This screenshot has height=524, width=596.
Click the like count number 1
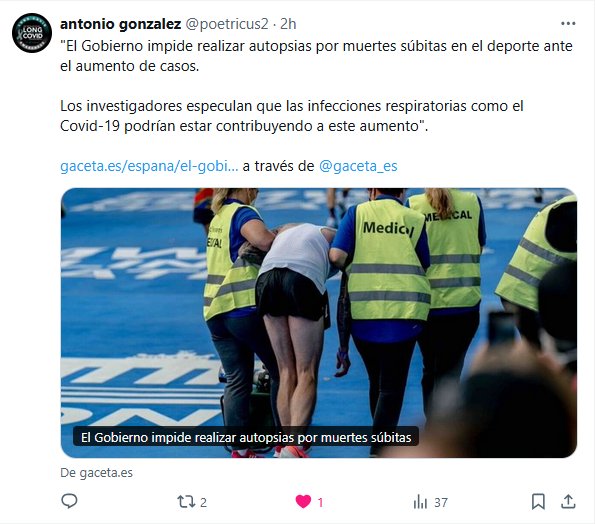[x=320, y=502]
